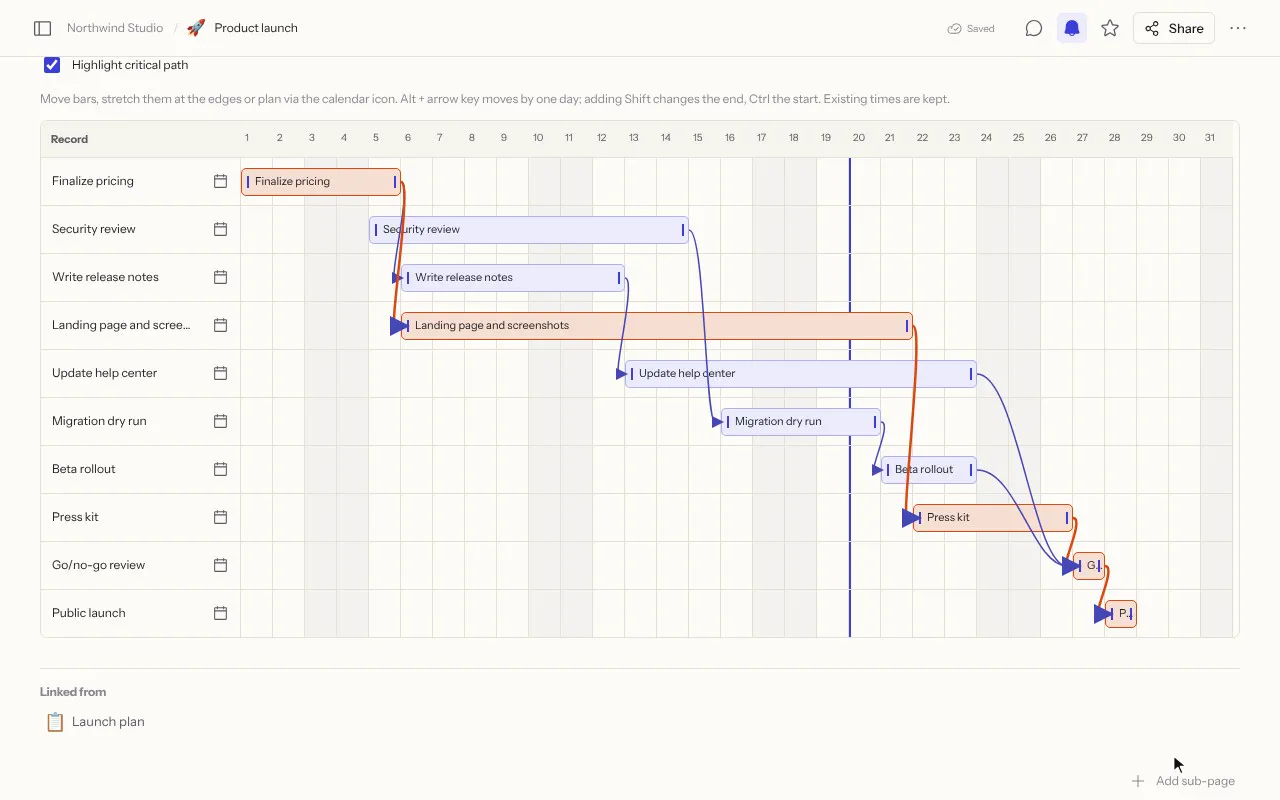Image resolution: width=1280 pixels, height=800 pixels.
Task: Click the Linked from heading
Action: click(73, 692)
